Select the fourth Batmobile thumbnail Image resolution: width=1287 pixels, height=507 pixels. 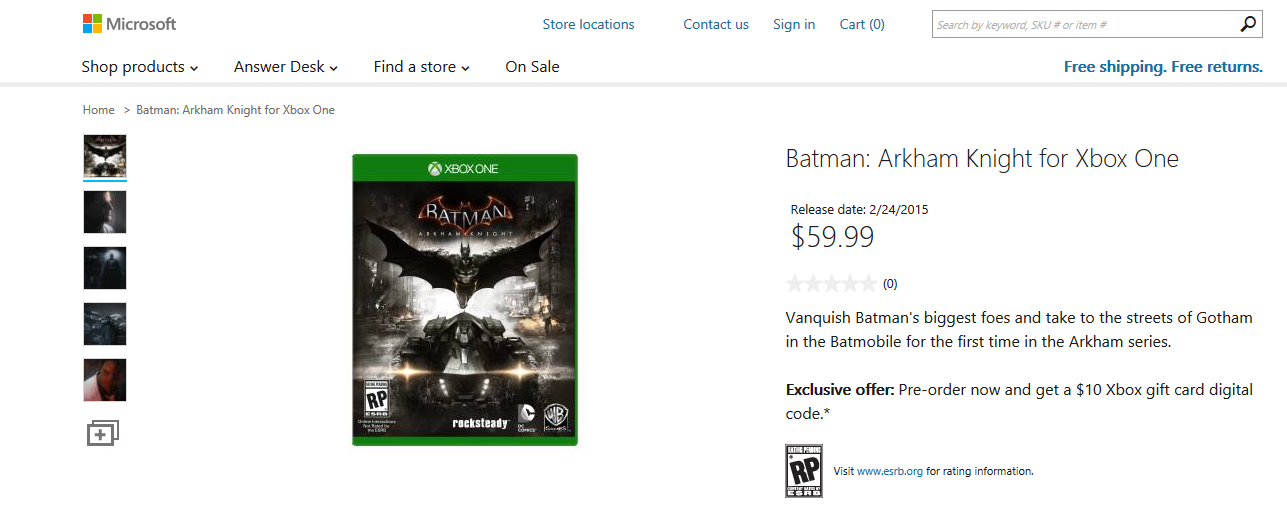point(105,324)
